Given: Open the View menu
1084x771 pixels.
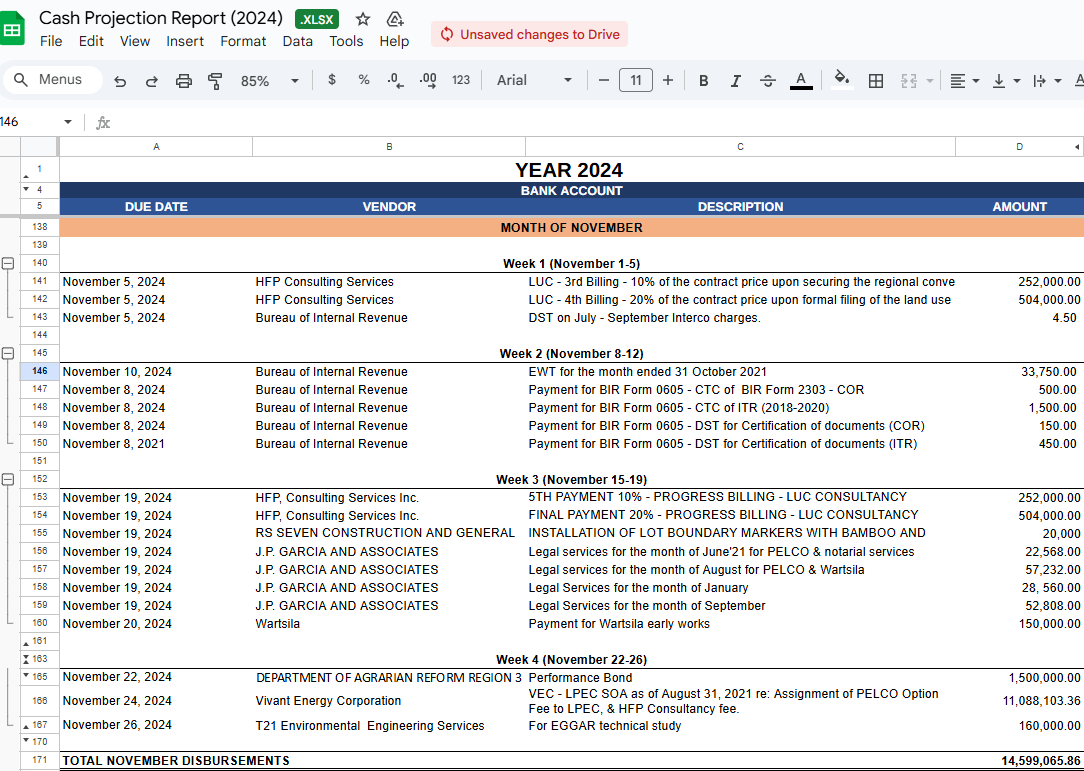Looking at the screenshot, I should pyautogui.click(x=135, y=41).
